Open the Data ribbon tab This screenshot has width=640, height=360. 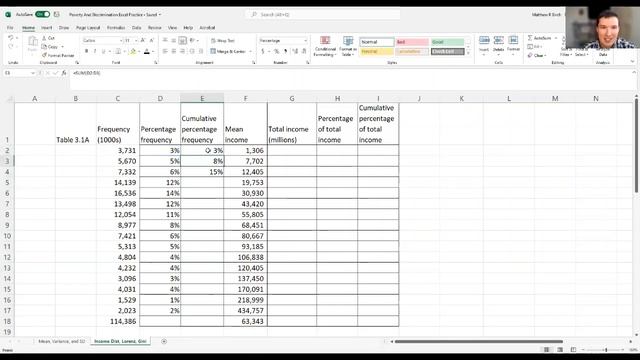(136, 28)
